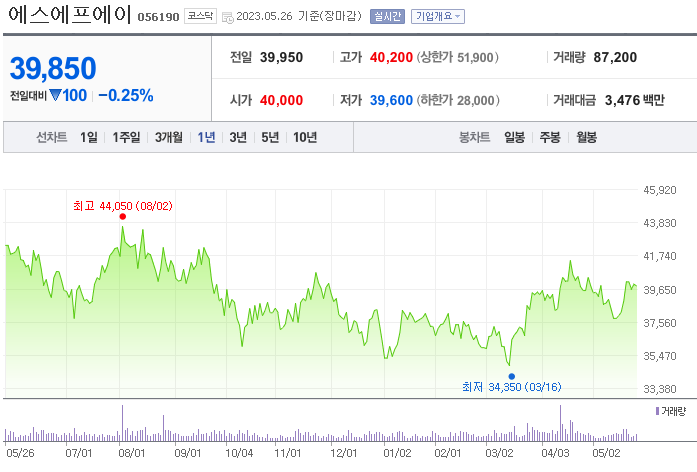The image size is (697, 472).
Task: Click the stock name 에스에프에이
Action: point(69,14)
